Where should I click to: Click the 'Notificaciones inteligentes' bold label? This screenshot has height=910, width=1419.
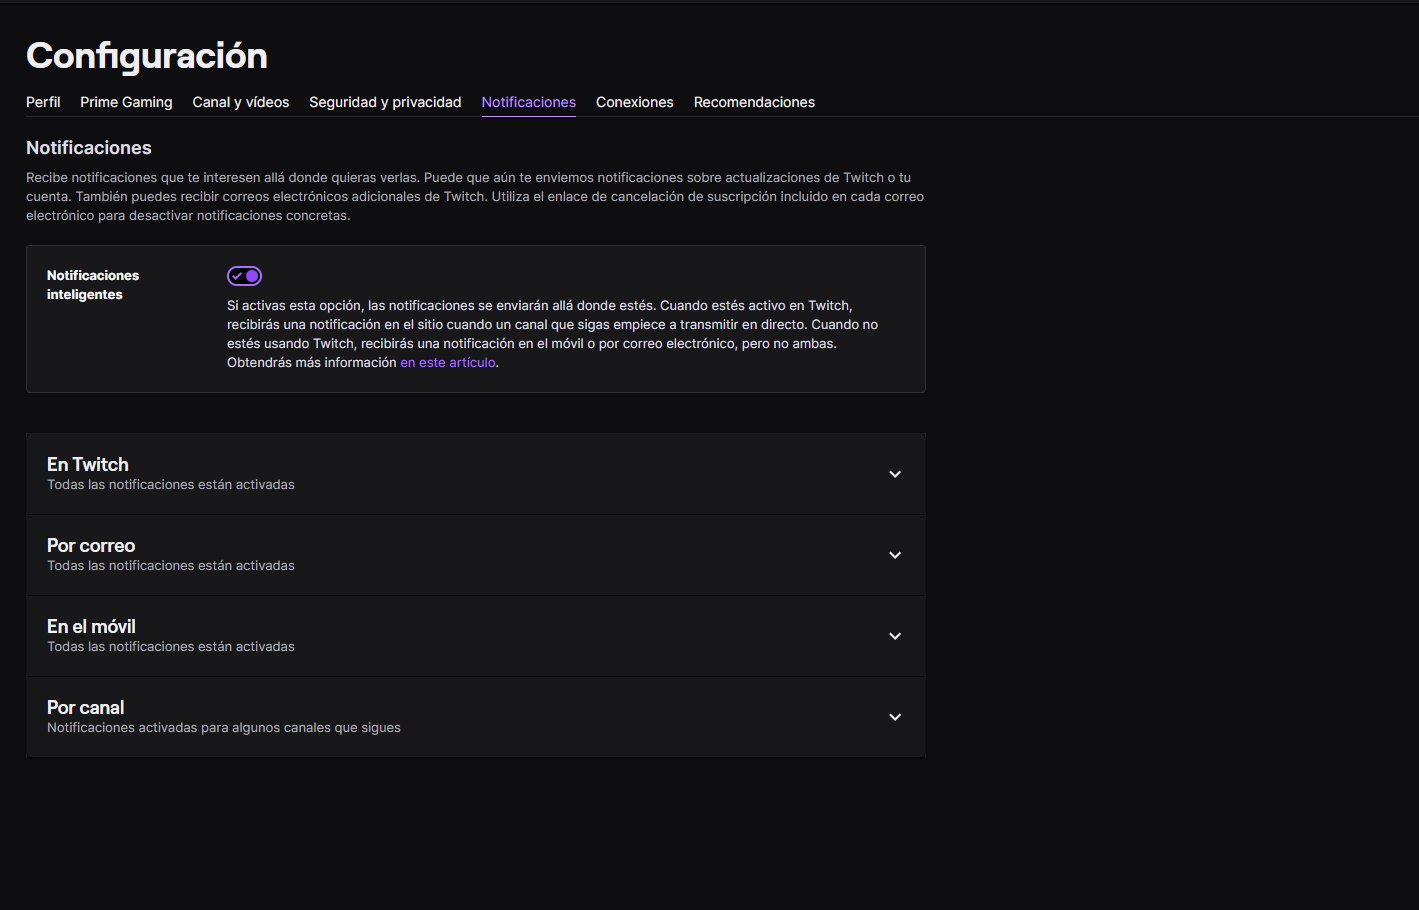pyautogui.click(x=92, y=285)
